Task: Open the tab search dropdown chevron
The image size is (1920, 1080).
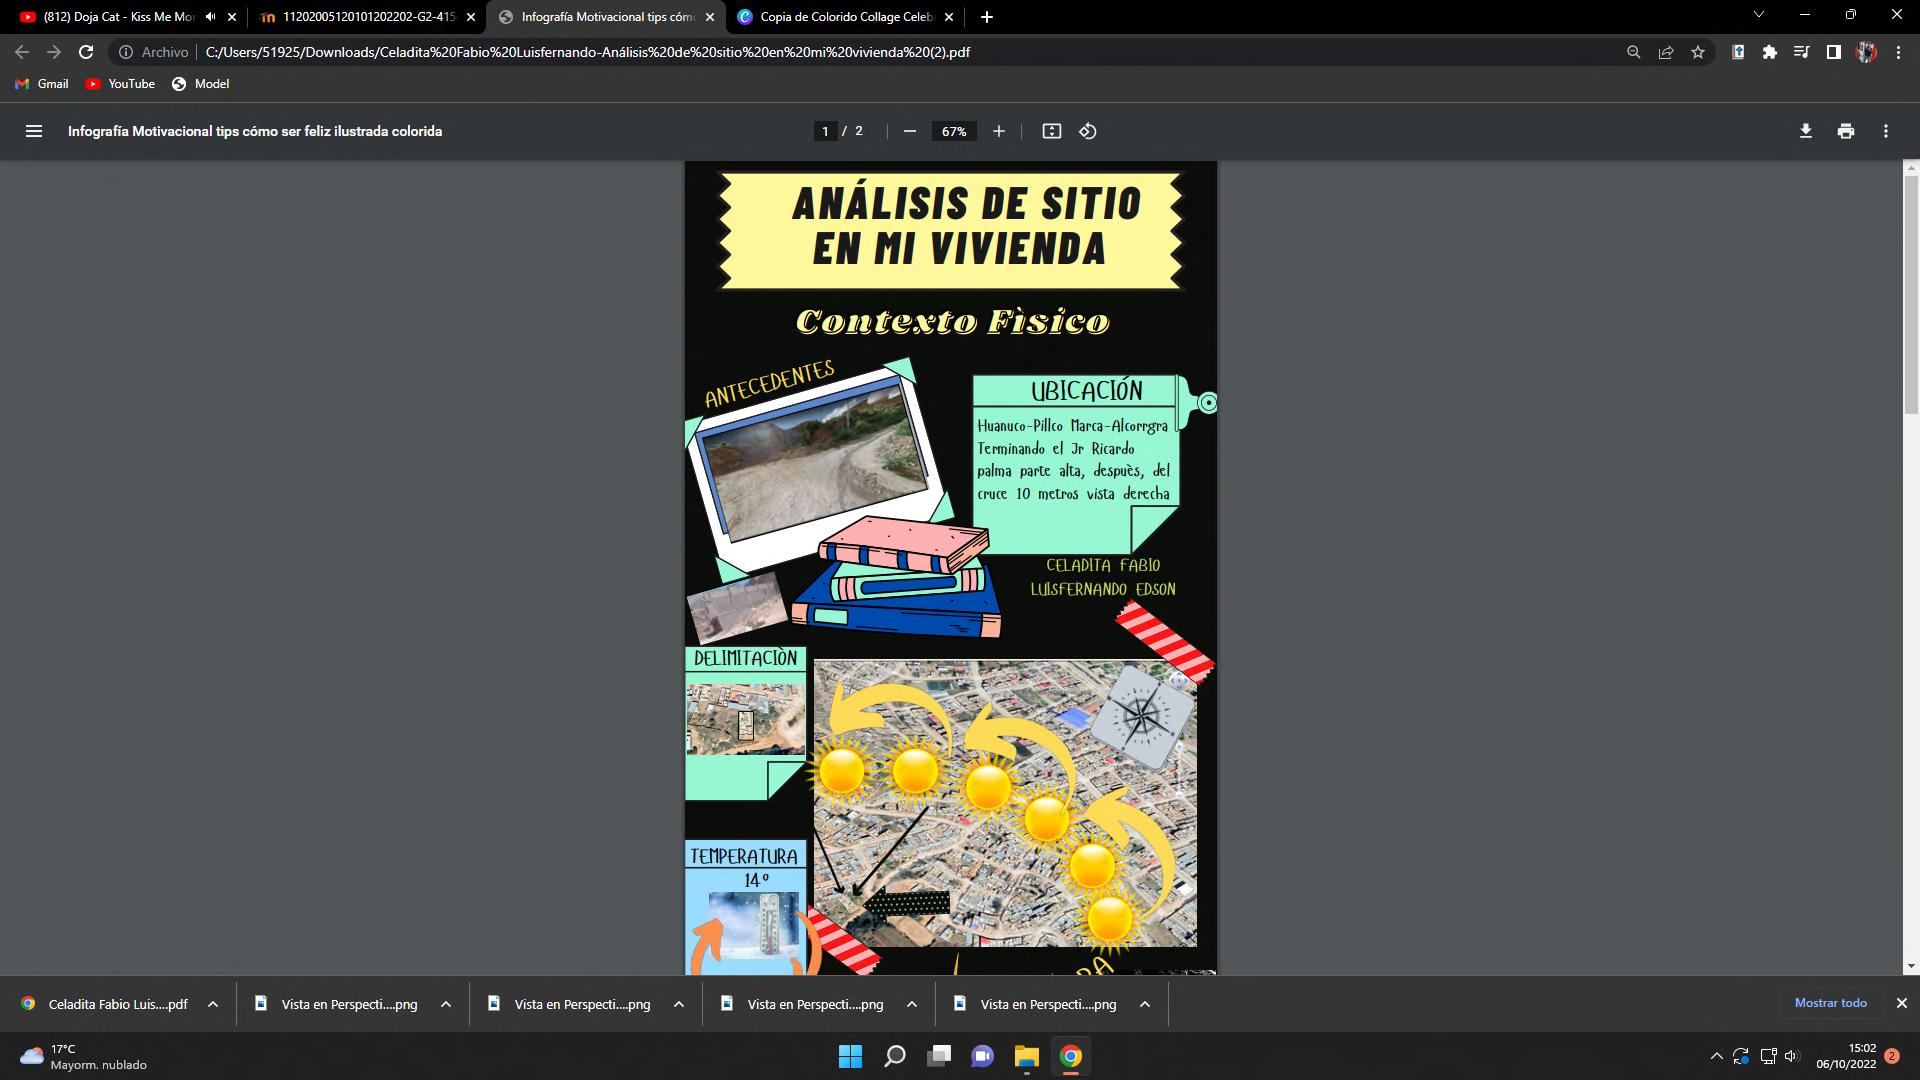Action: click(1759, 15)
